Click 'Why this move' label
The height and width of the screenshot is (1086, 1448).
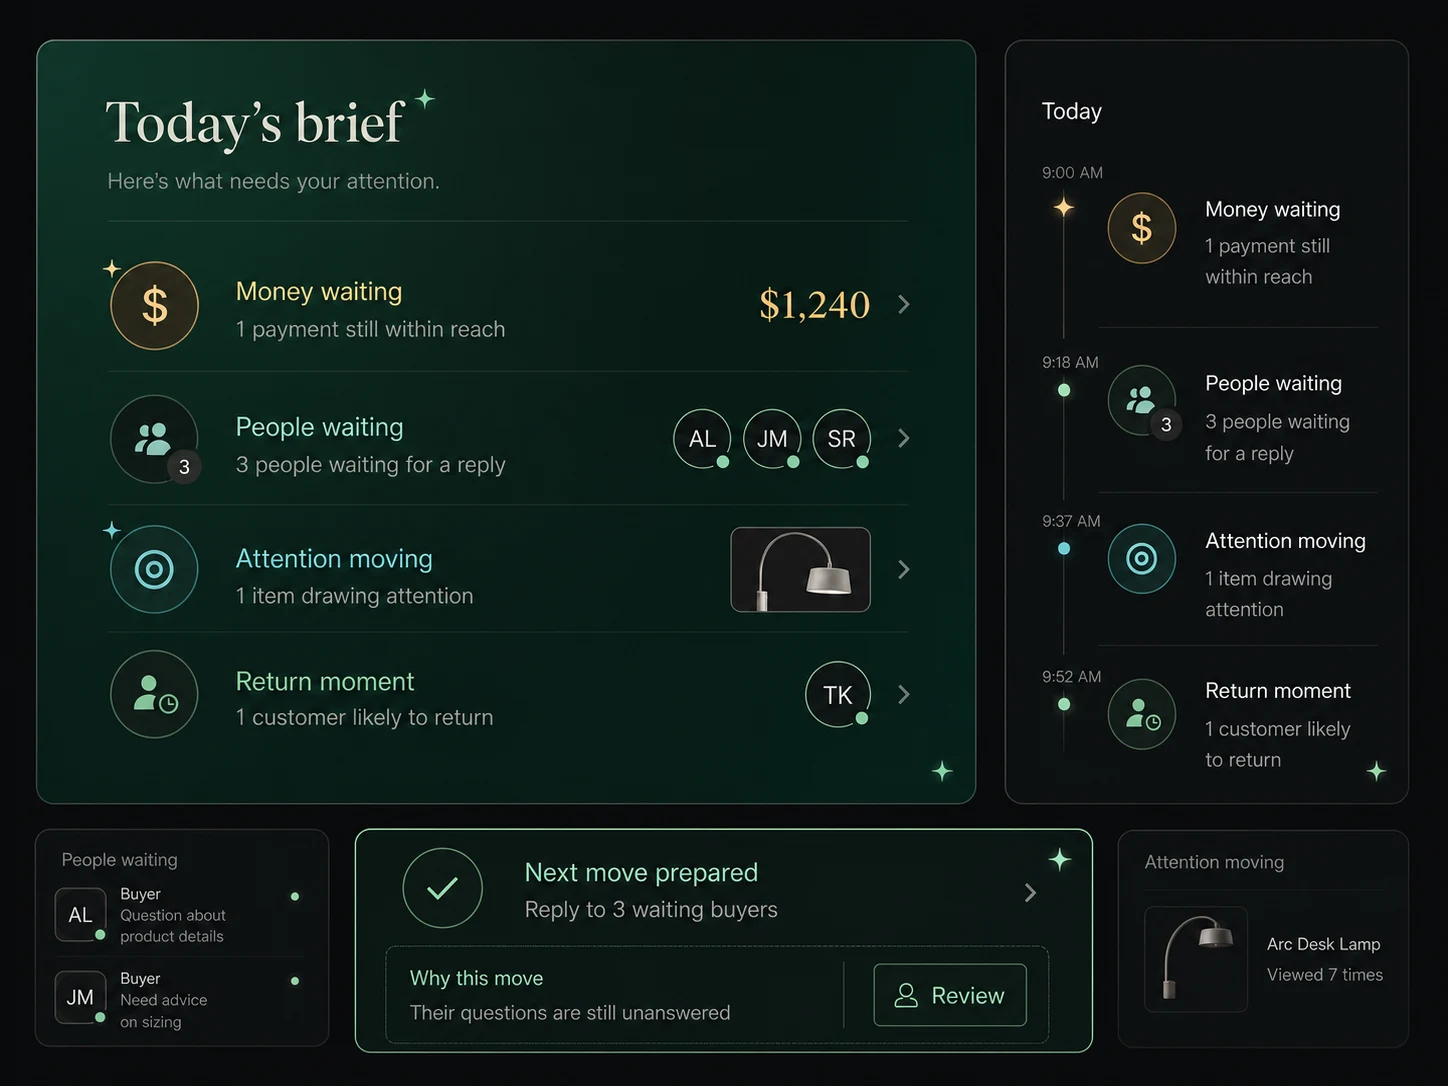click(476, 978)
